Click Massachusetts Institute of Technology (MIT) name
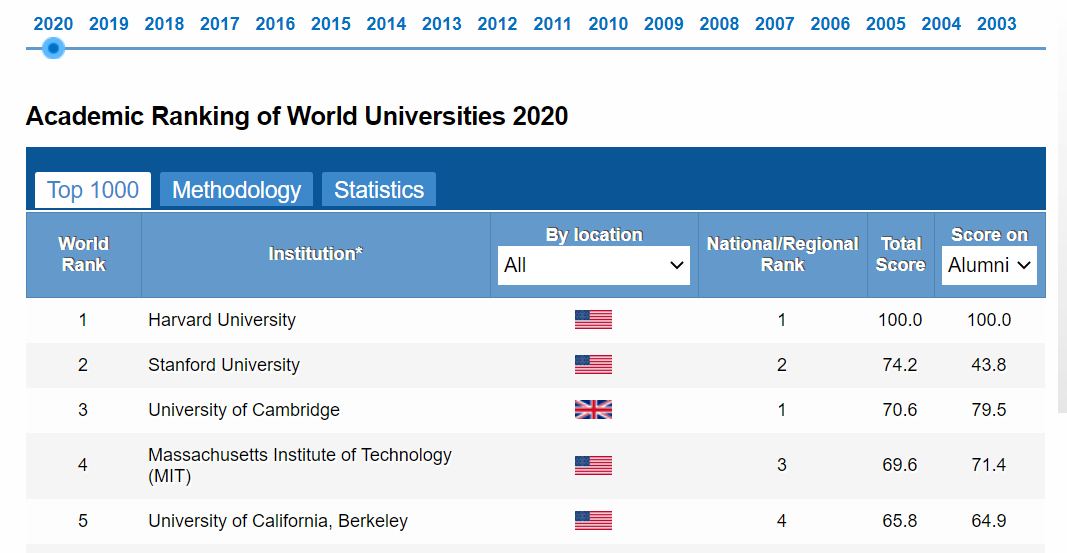The image size is (1067, 553). [x=299, y=465]
